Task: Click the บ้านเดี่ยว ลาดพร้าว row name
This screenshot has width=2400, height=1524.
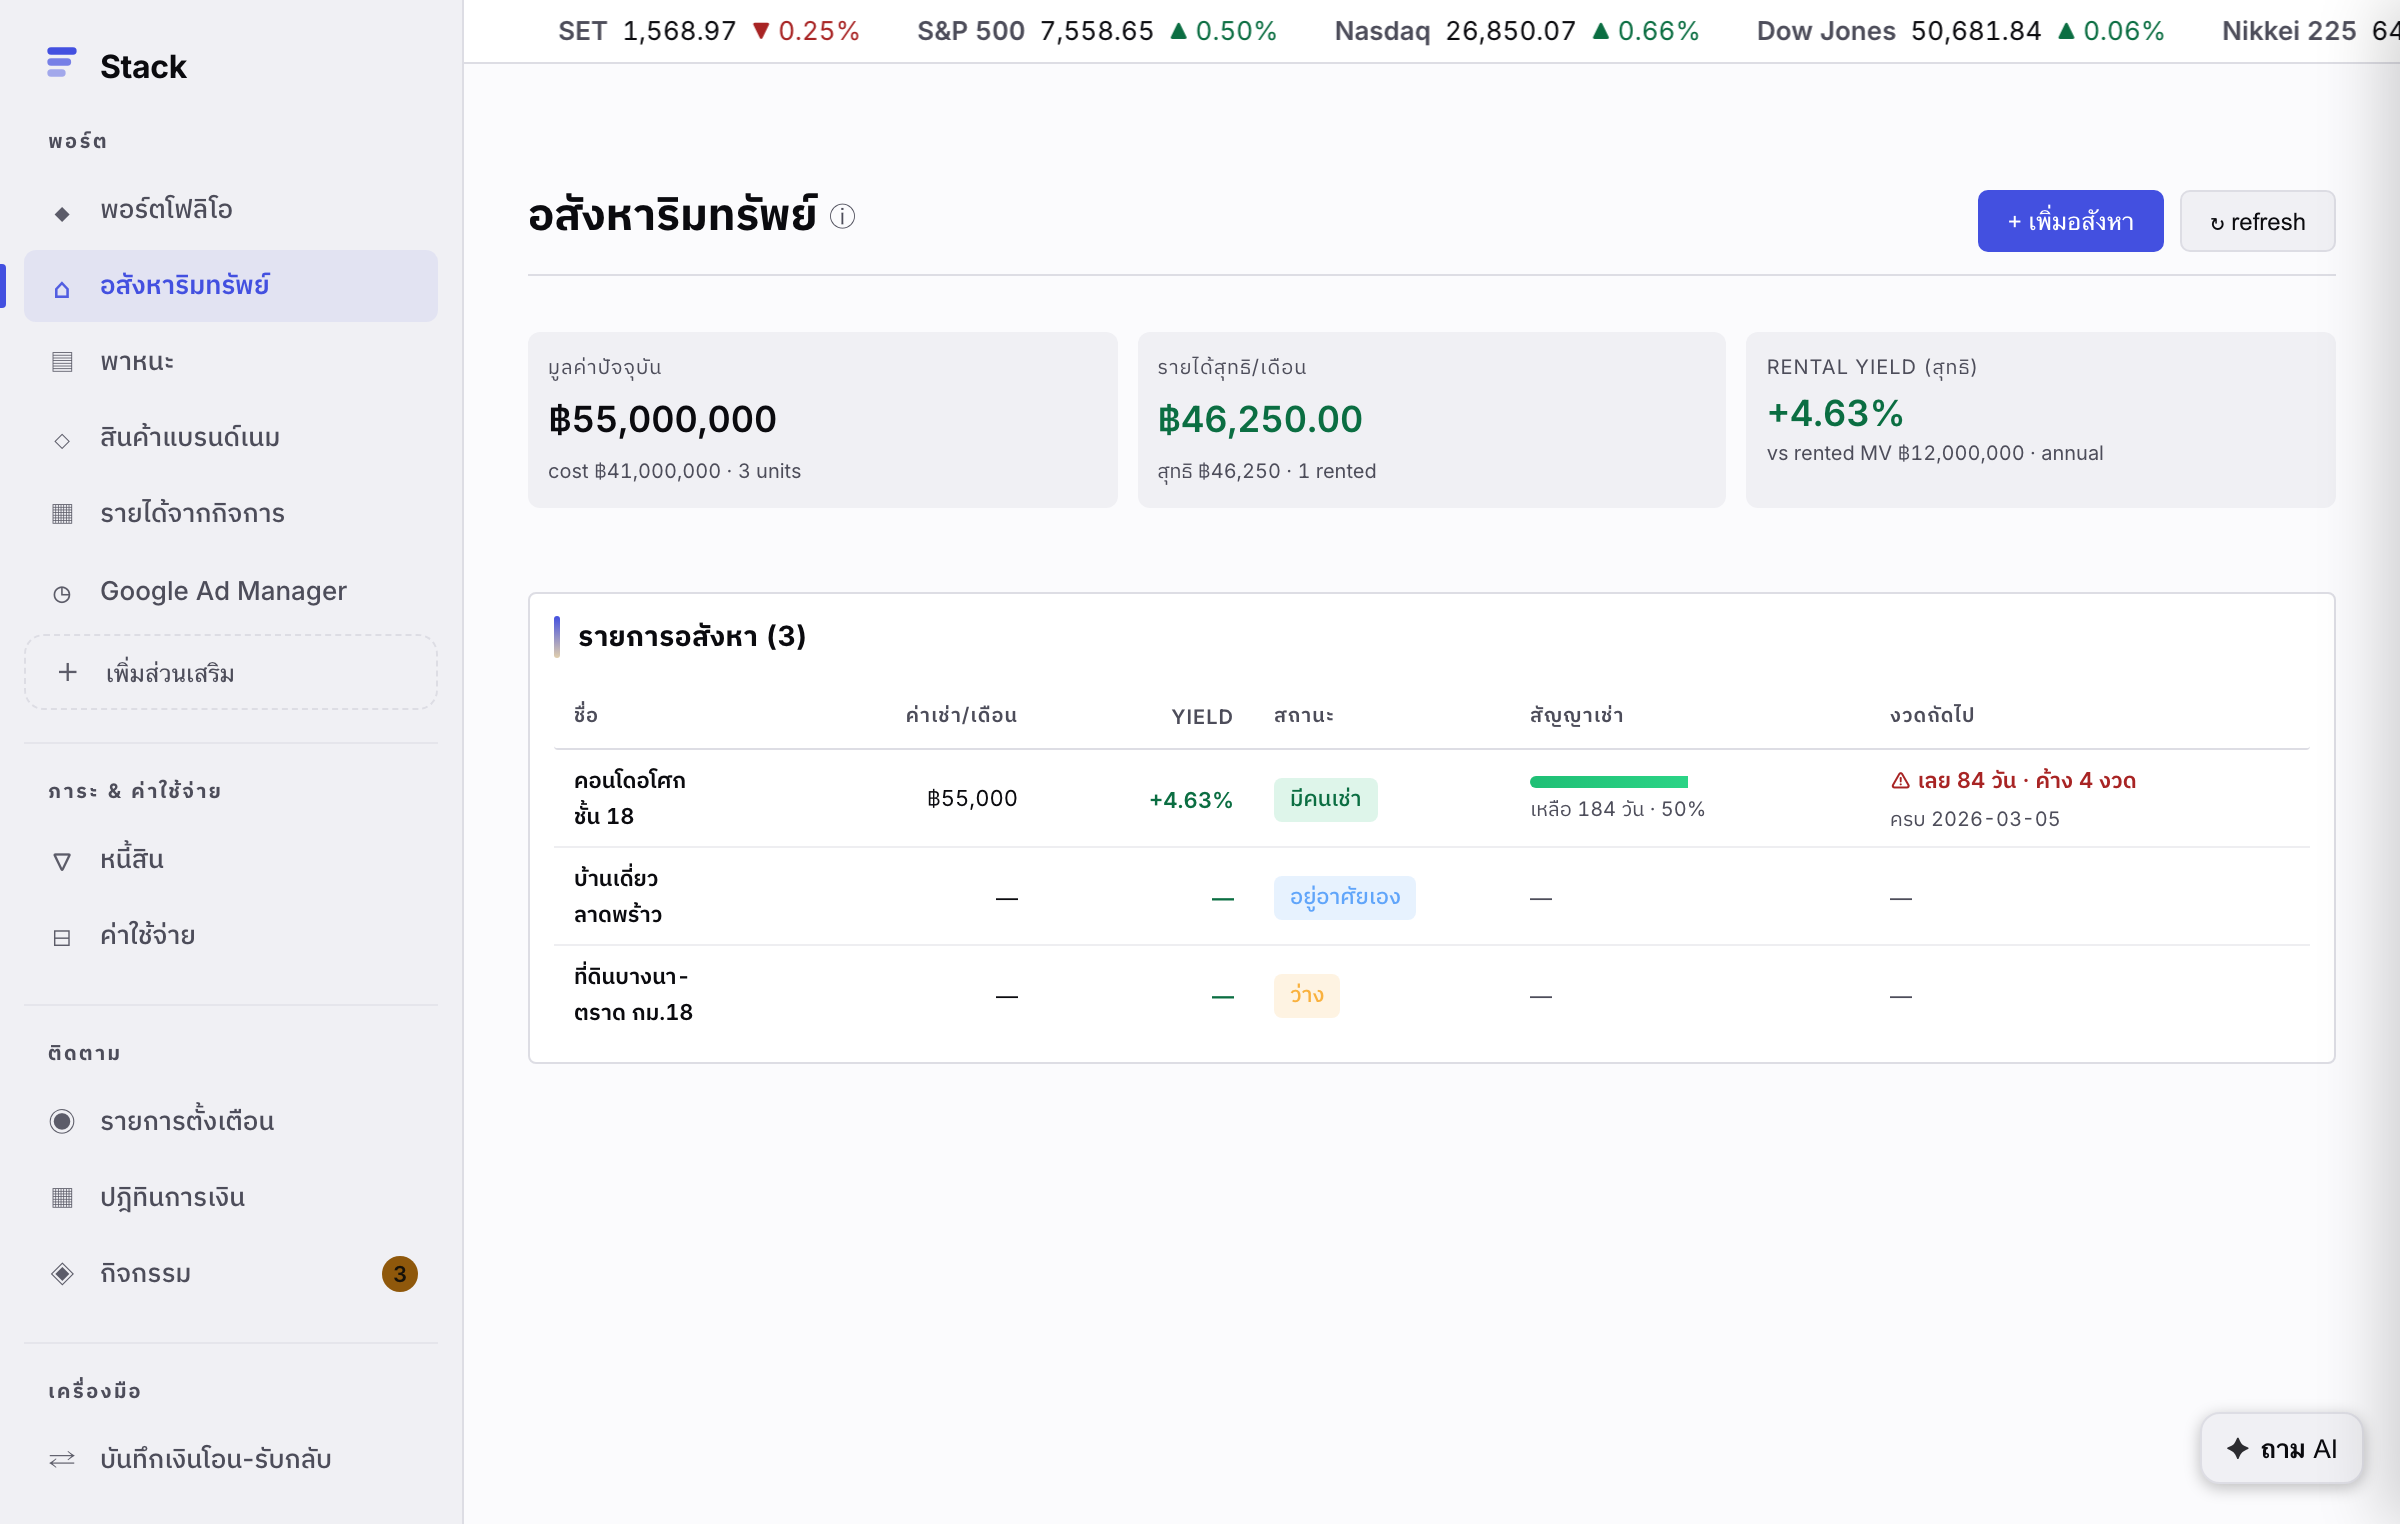Action: point(618,896)
